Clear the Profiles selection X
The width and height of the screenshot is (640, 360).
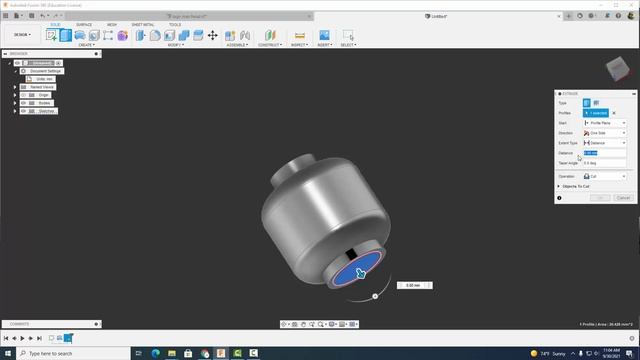(614, 113)
